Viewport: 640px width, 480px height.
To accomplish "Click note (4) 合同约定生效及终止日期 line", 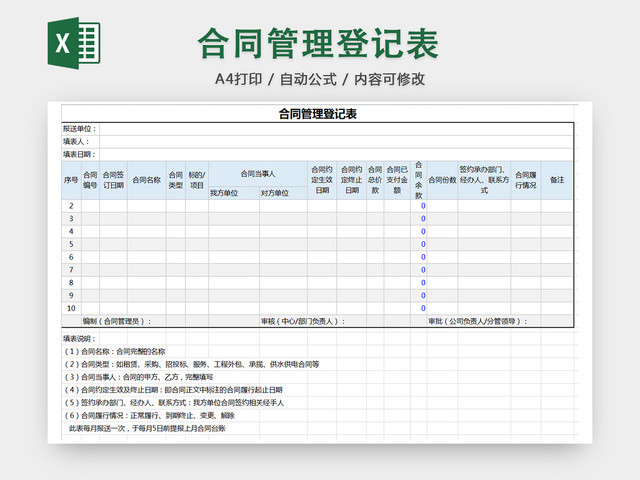I will [x=173, y=390].
